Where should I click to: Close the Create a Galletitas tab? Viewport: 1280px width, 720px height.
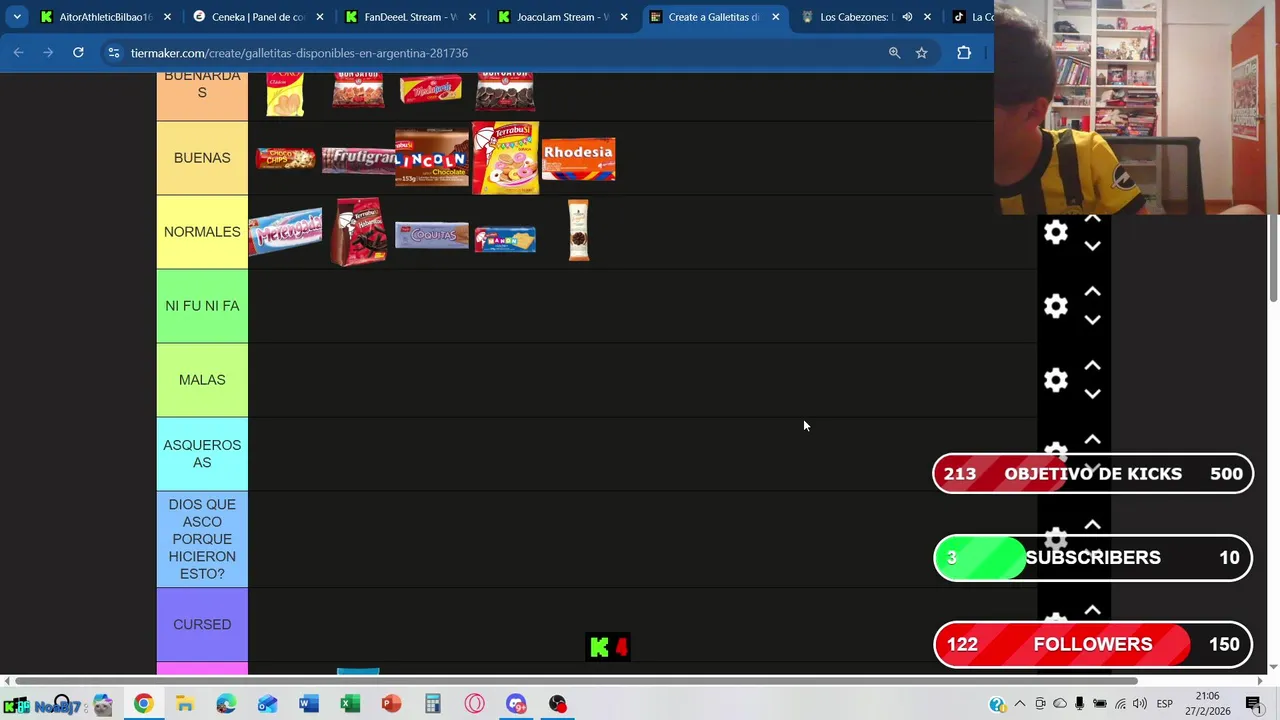(x=775, y=17)
